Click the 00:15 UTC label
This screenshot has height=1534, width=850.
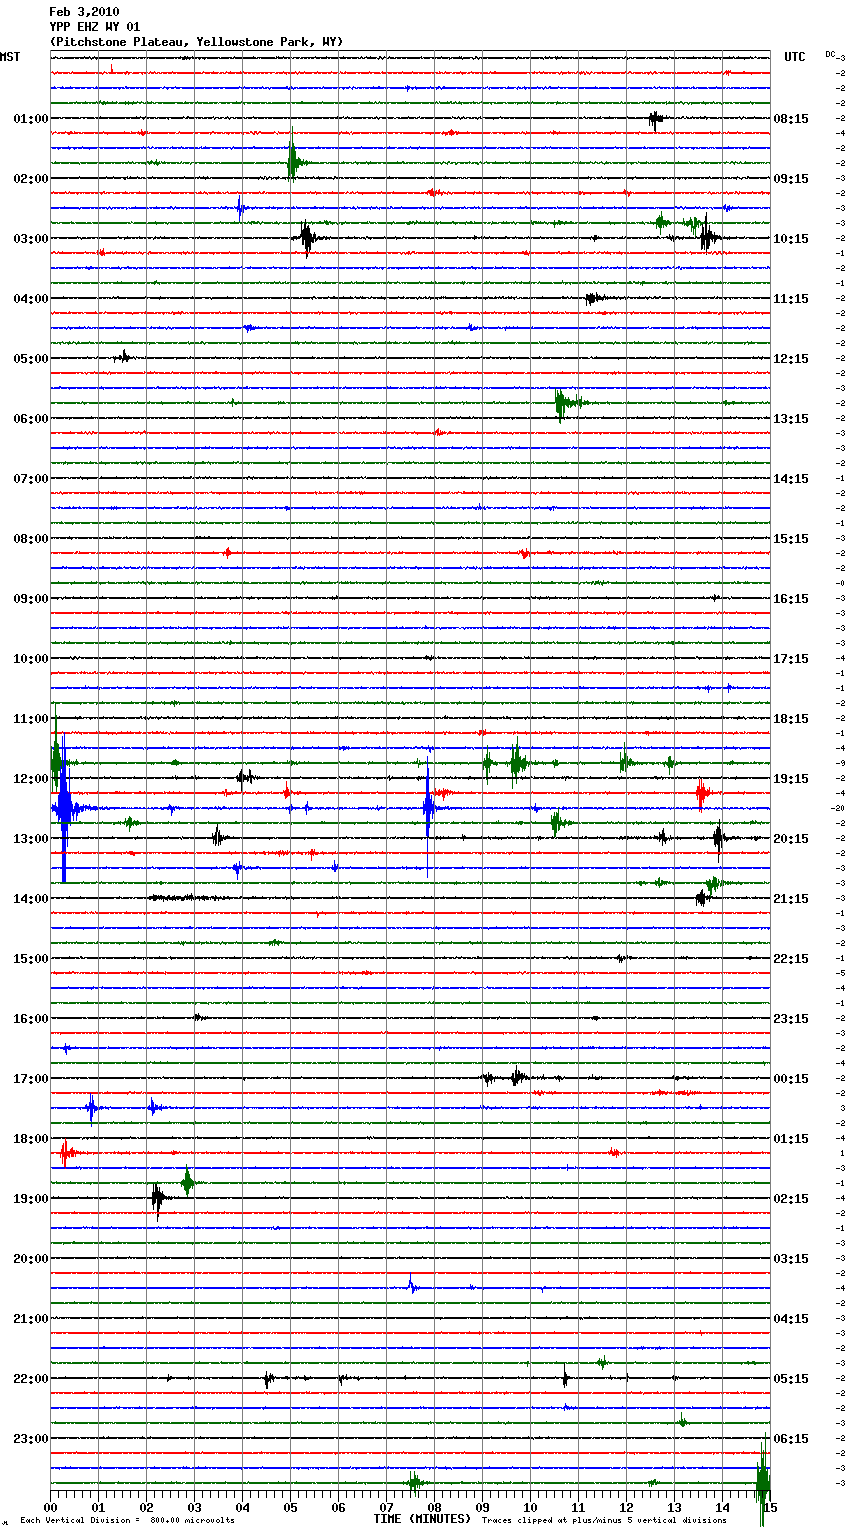[x=791, y=1079]
